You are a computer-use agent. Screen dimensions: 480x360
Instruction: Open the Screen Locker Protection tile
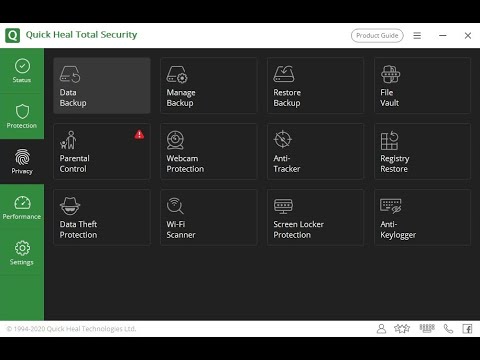coord(315,217)
